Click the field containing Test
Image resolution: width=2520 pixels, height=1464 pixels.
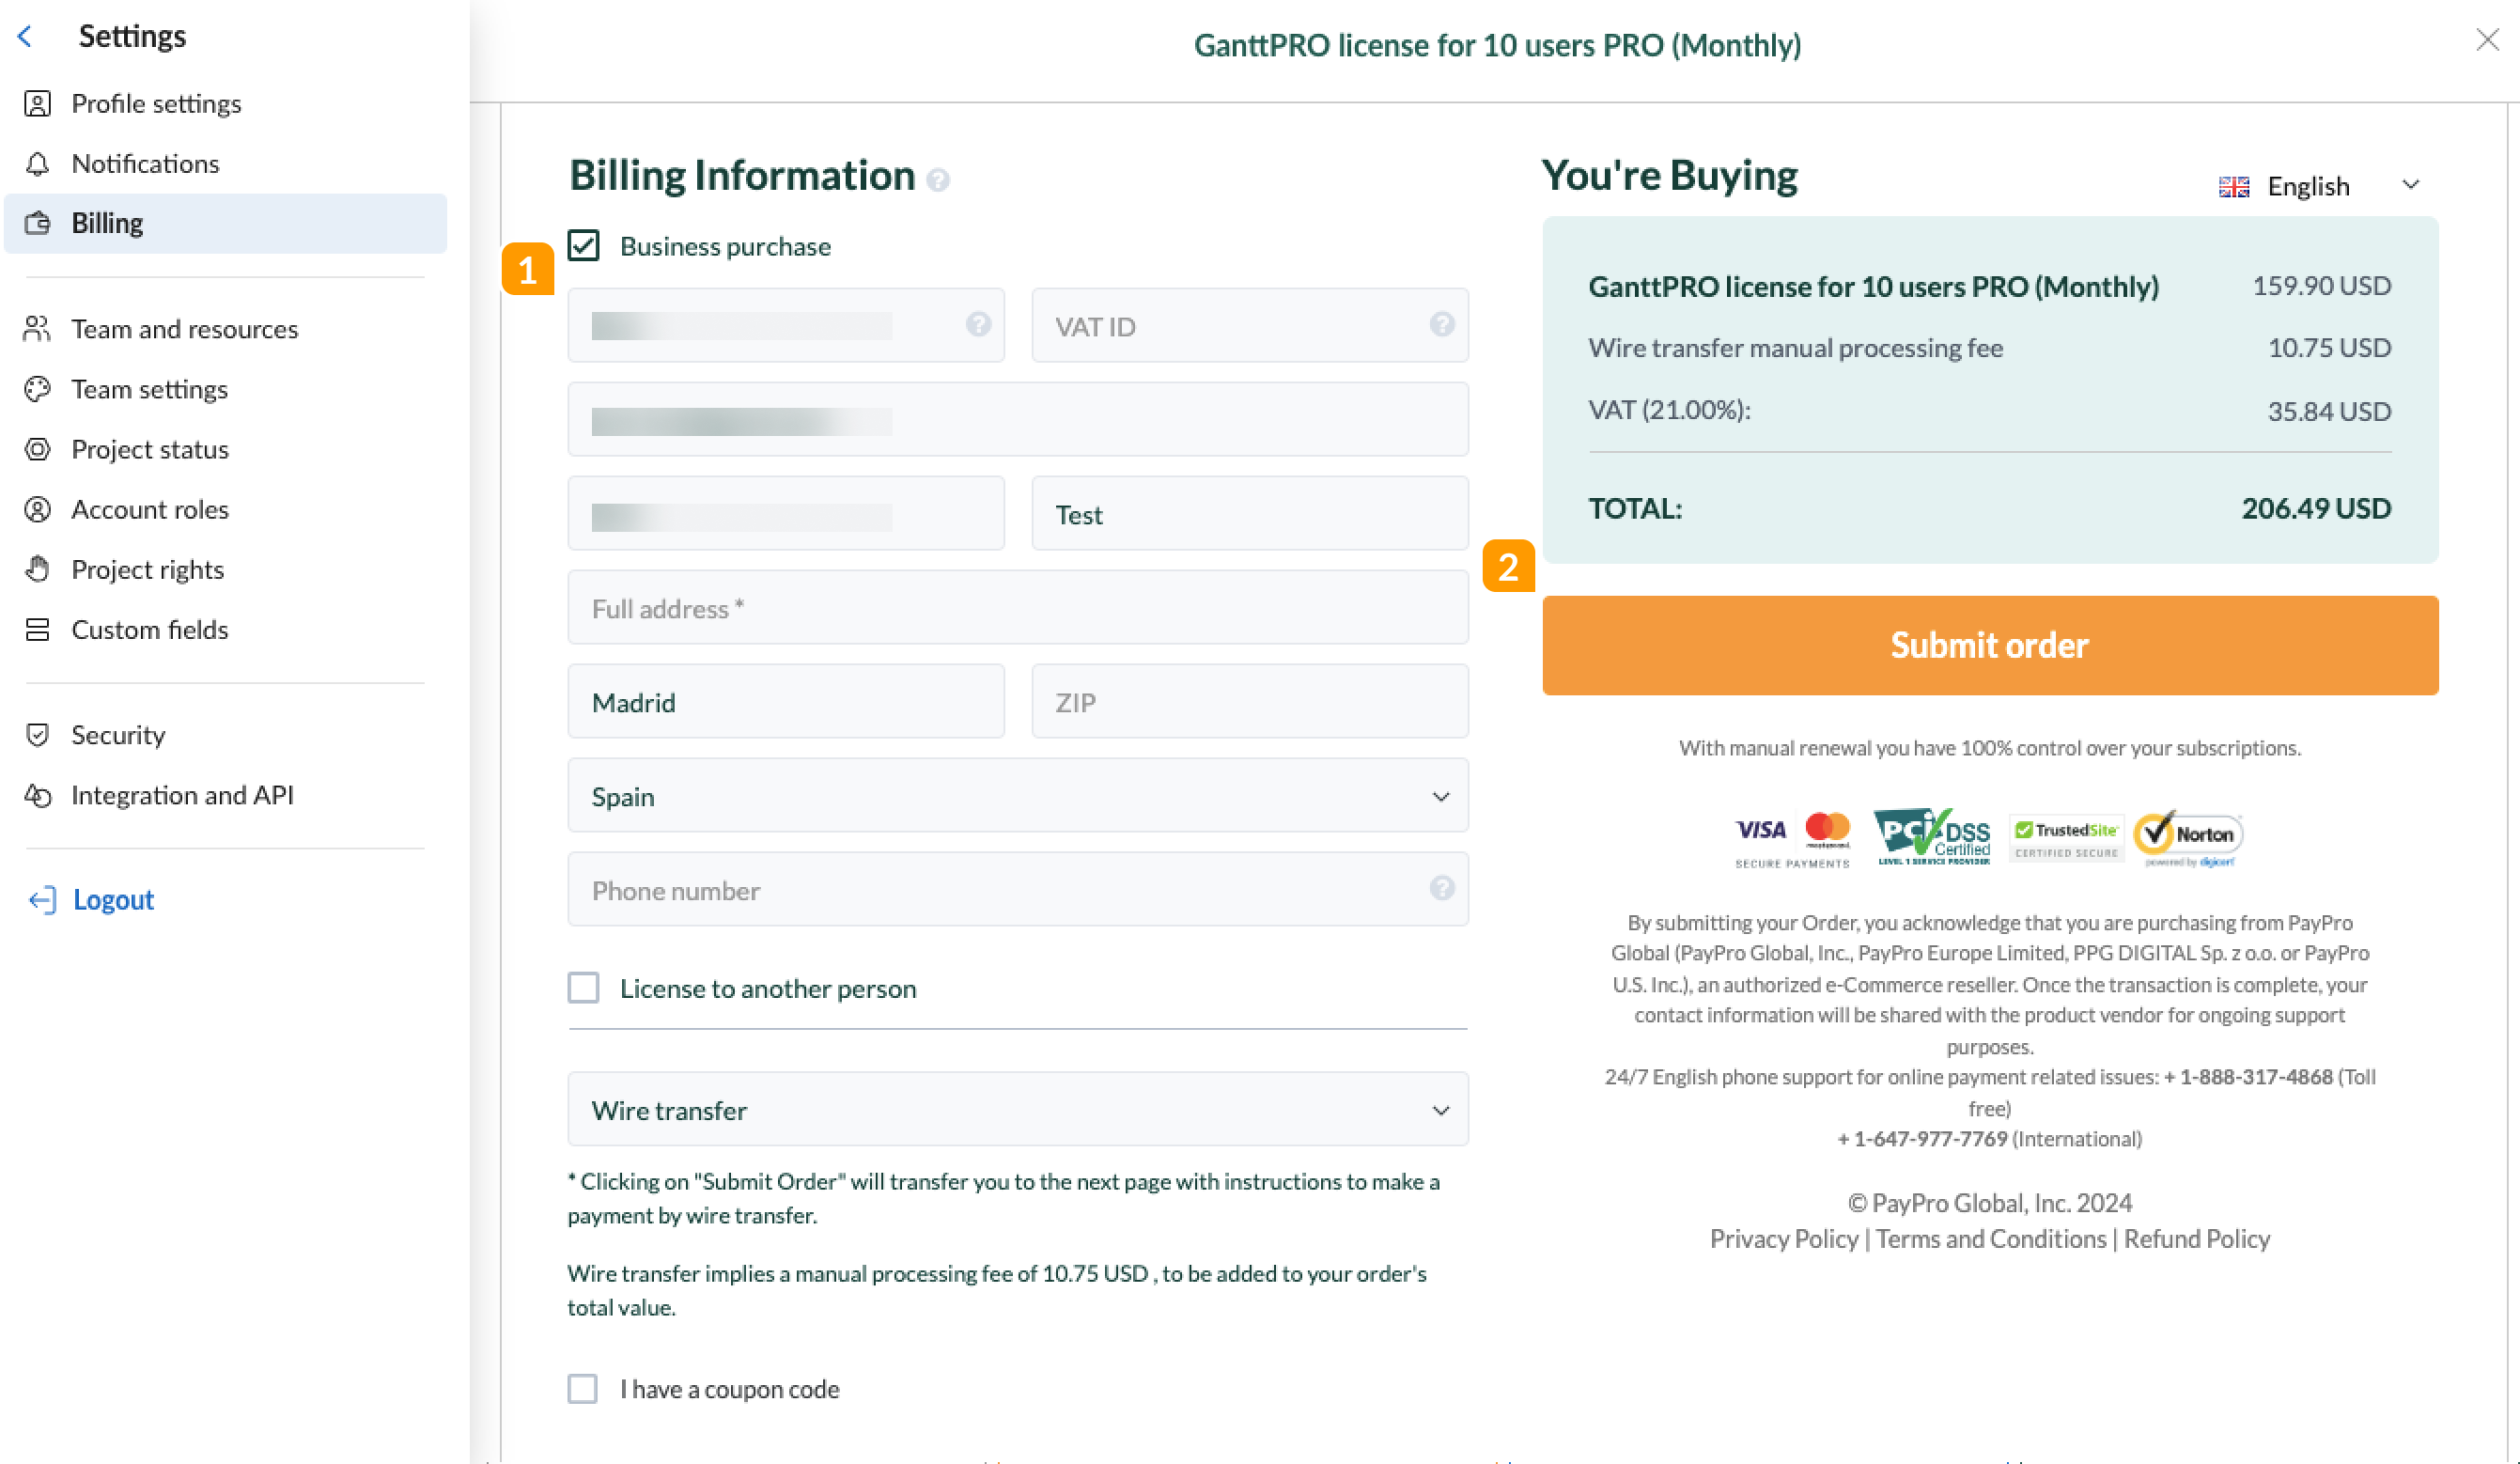(x=1249, y=513)
